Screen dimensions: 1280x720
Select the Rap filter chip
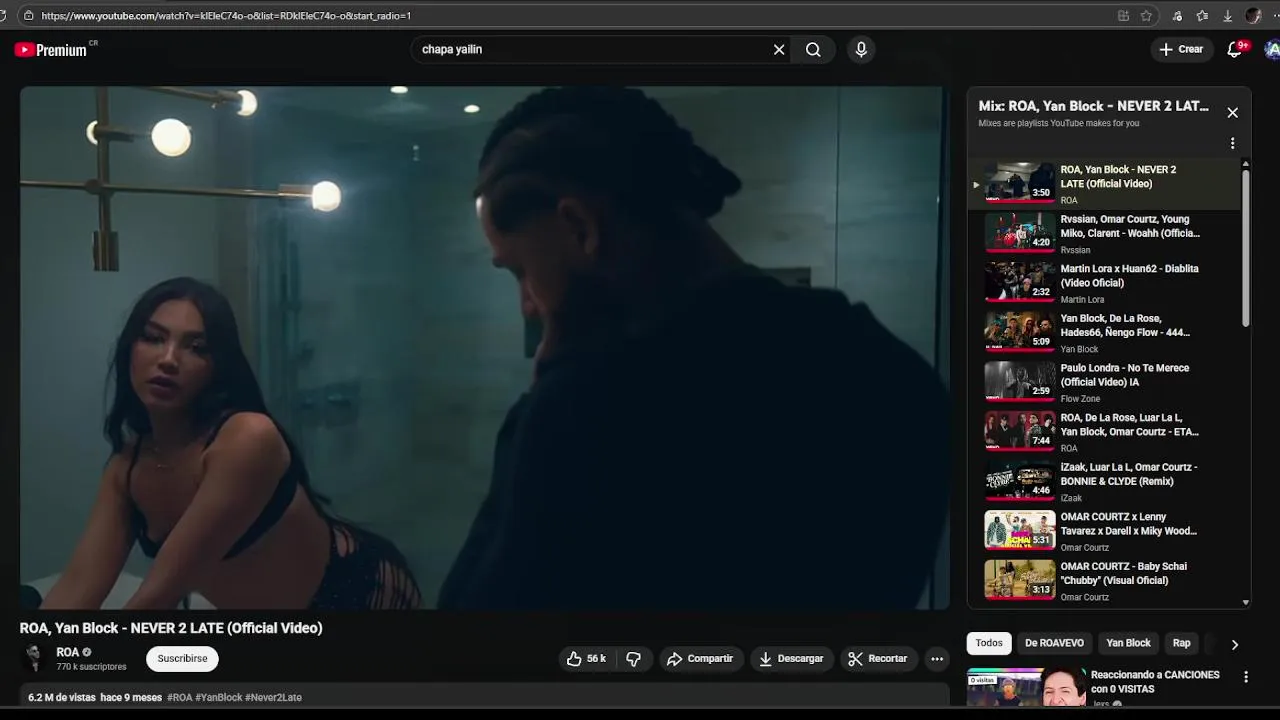1181,643
